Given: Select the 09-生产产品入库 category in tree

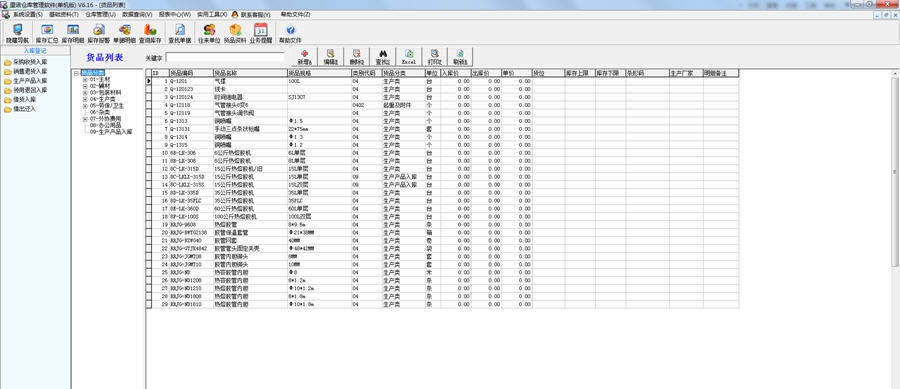Looking at the screenshot, I should (111, 131).
